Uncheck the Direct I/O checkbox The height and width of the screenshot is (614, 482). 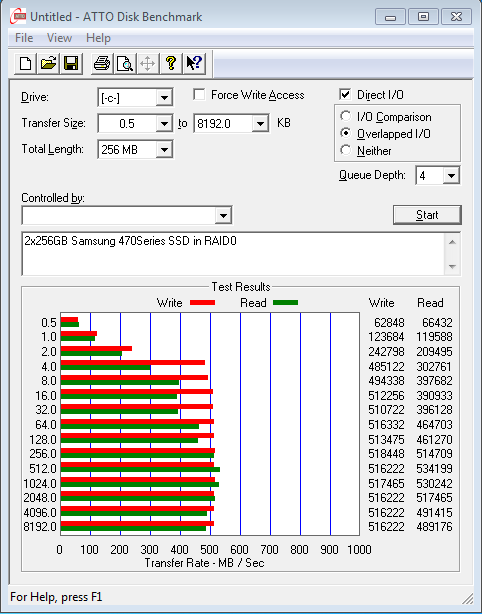345,94
